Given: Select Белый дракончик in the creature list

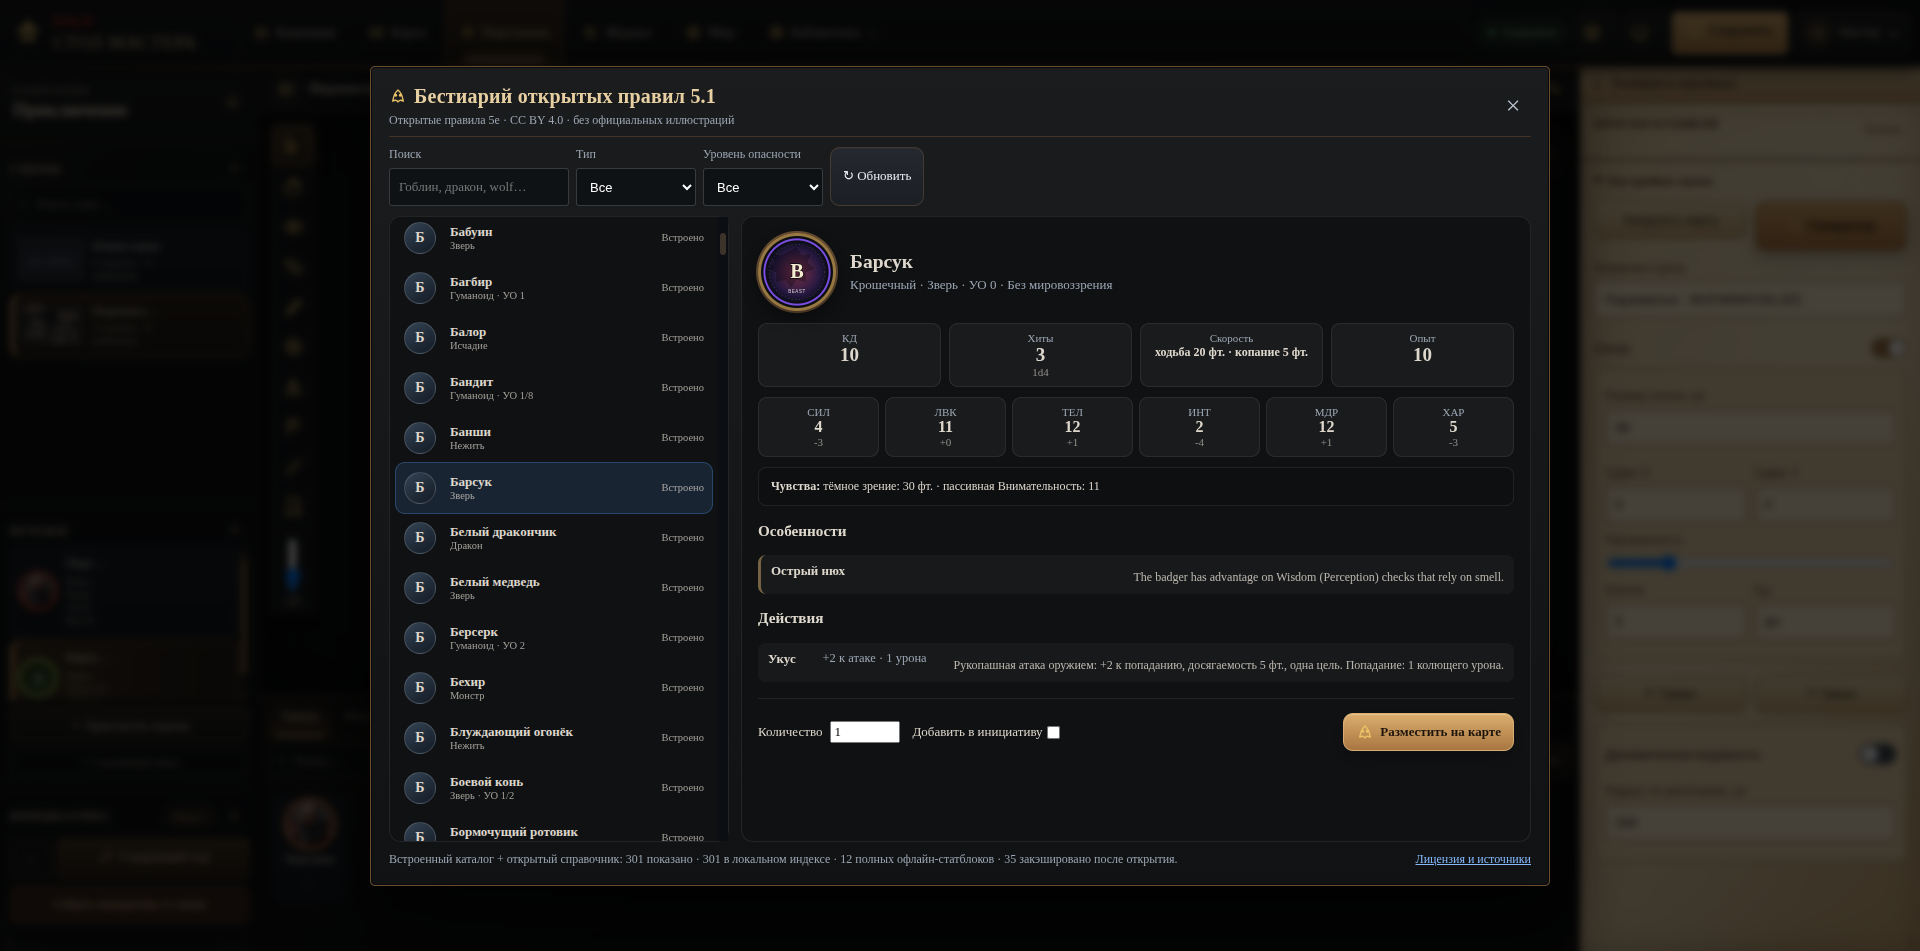Looking at the screenshot, I should click(x=554, y=538).
